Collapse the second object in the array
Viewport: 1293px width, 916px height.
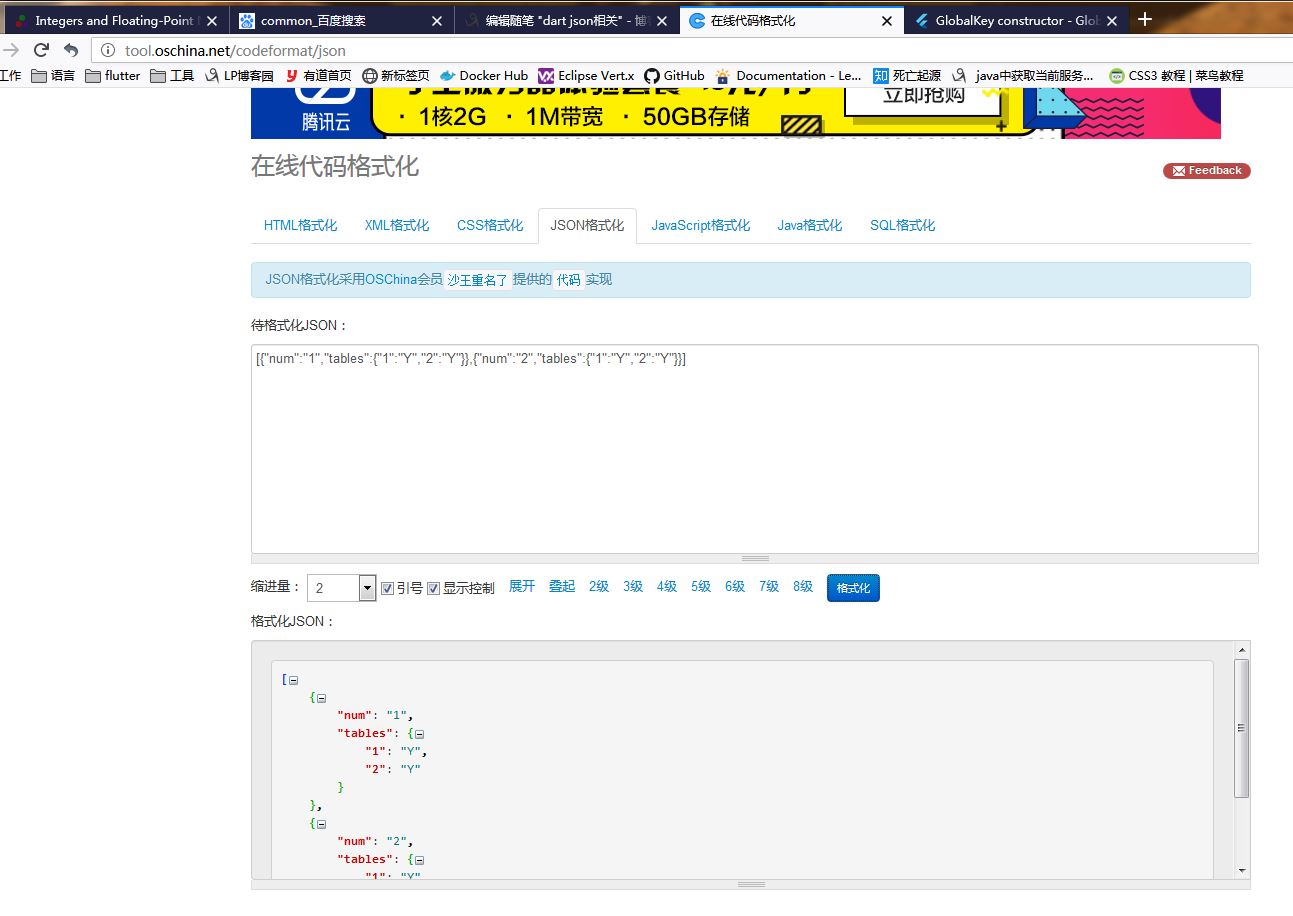click(321, 824)
